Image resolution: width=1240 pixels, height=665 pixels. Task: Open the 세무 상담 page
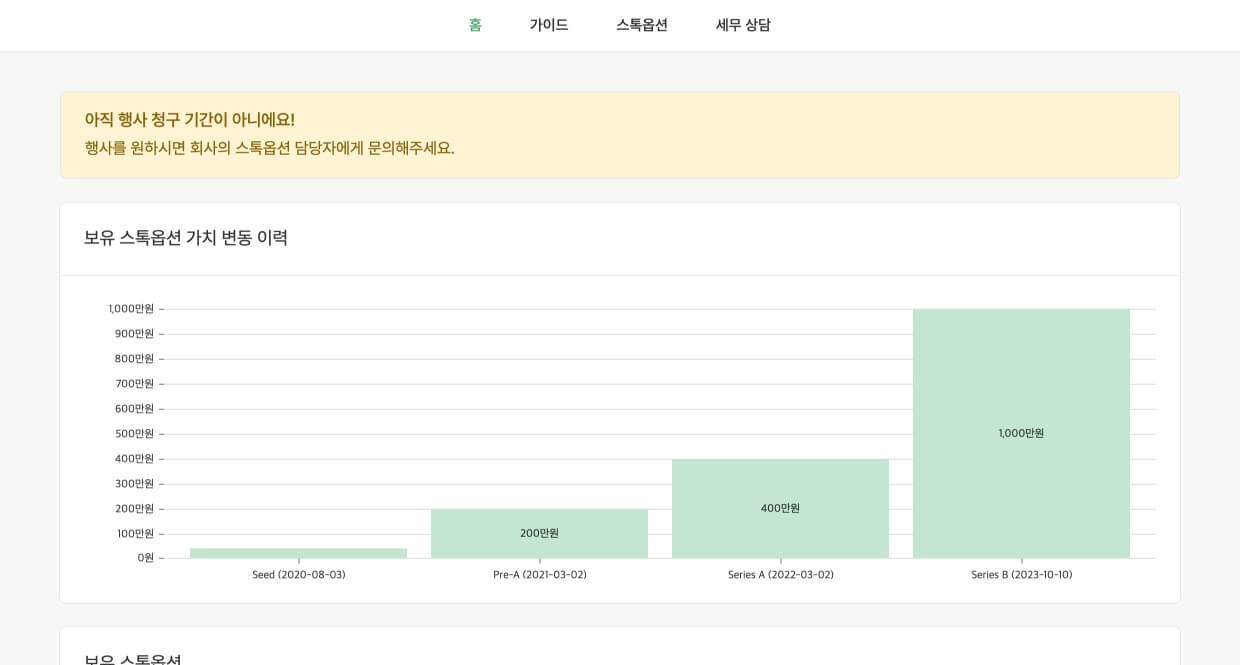(x=743, y=25)
